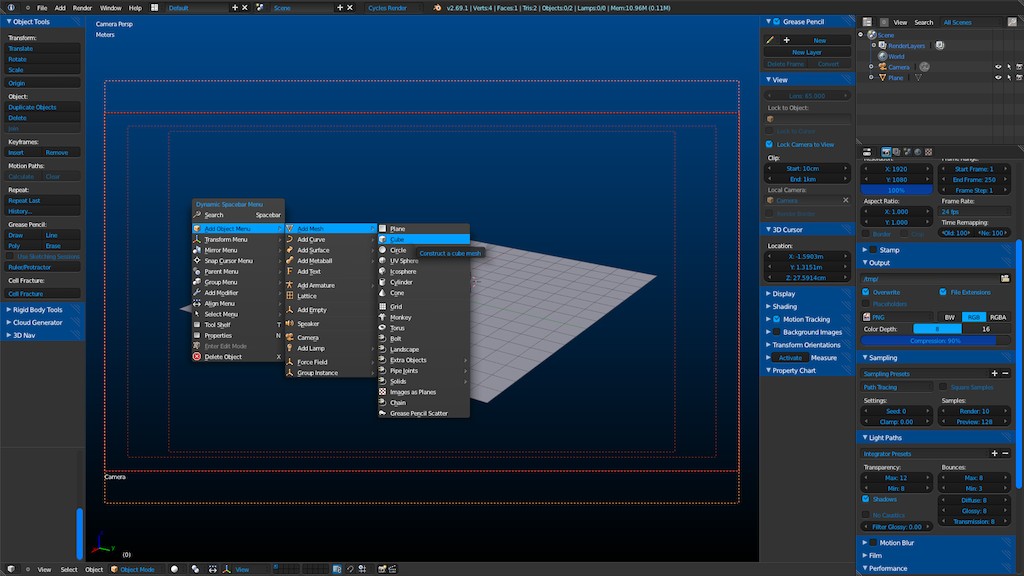The height and width of the screenshot is (576, 1024).
Task: Open the Render properties tab with camera icon
Action: click(x=886, y=153)
